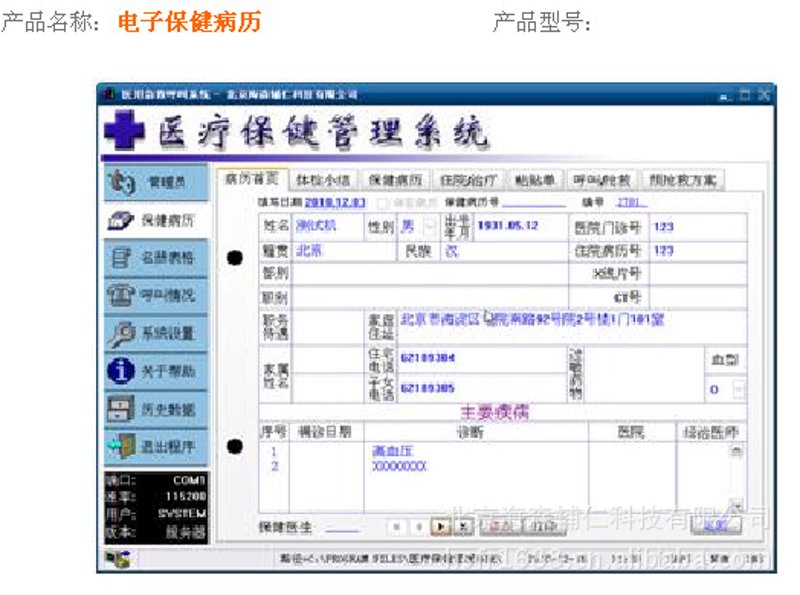
Task: Click the 确诊日期 column header
Action: point(327,432)
